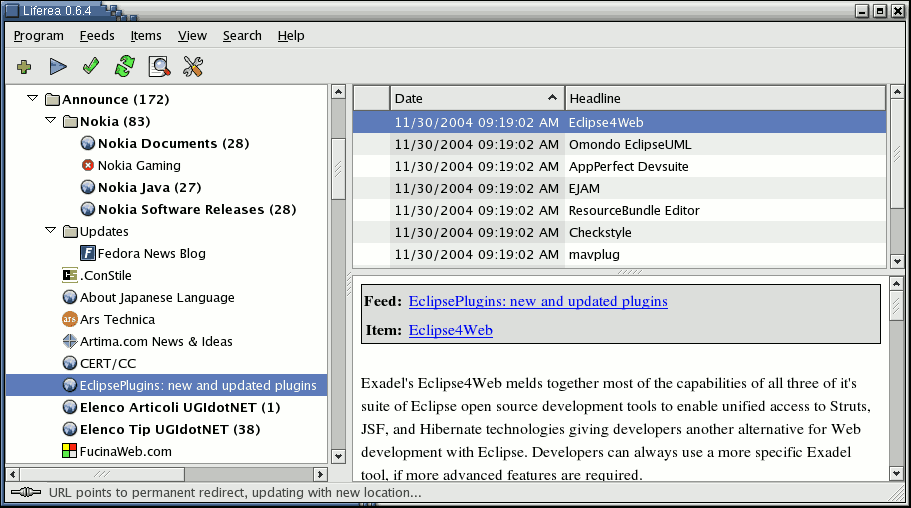
Task: Select the Nokia Gaming feed
Action: click(x=139, y=166)
